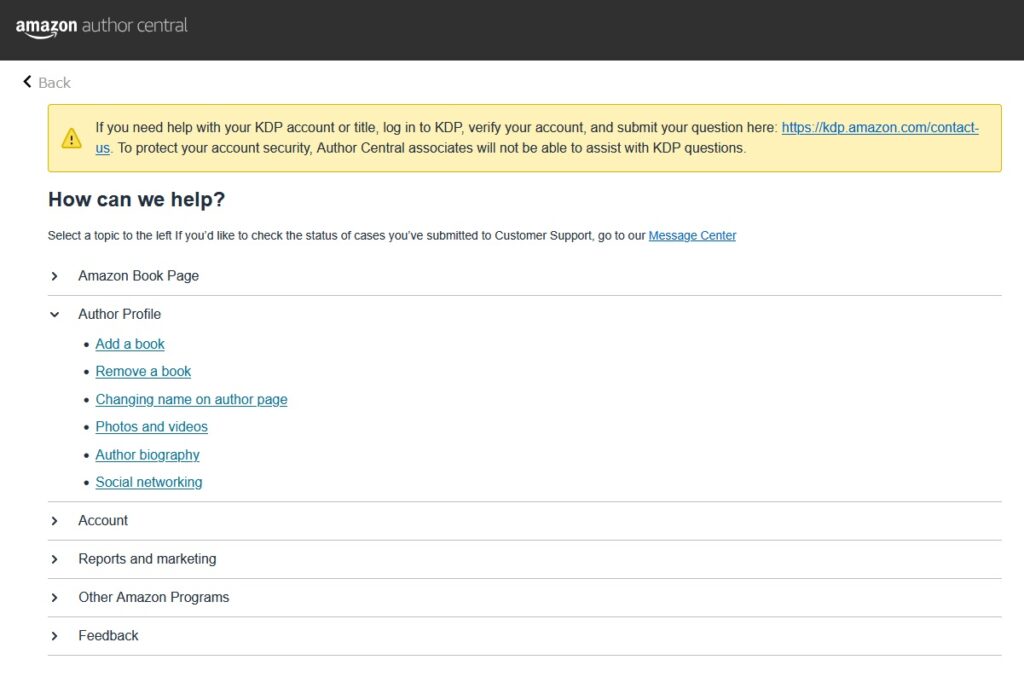The width and height of the screenshot is (1024, 677).
Task: Select the Account topic
Action: (x=103, y=520)
